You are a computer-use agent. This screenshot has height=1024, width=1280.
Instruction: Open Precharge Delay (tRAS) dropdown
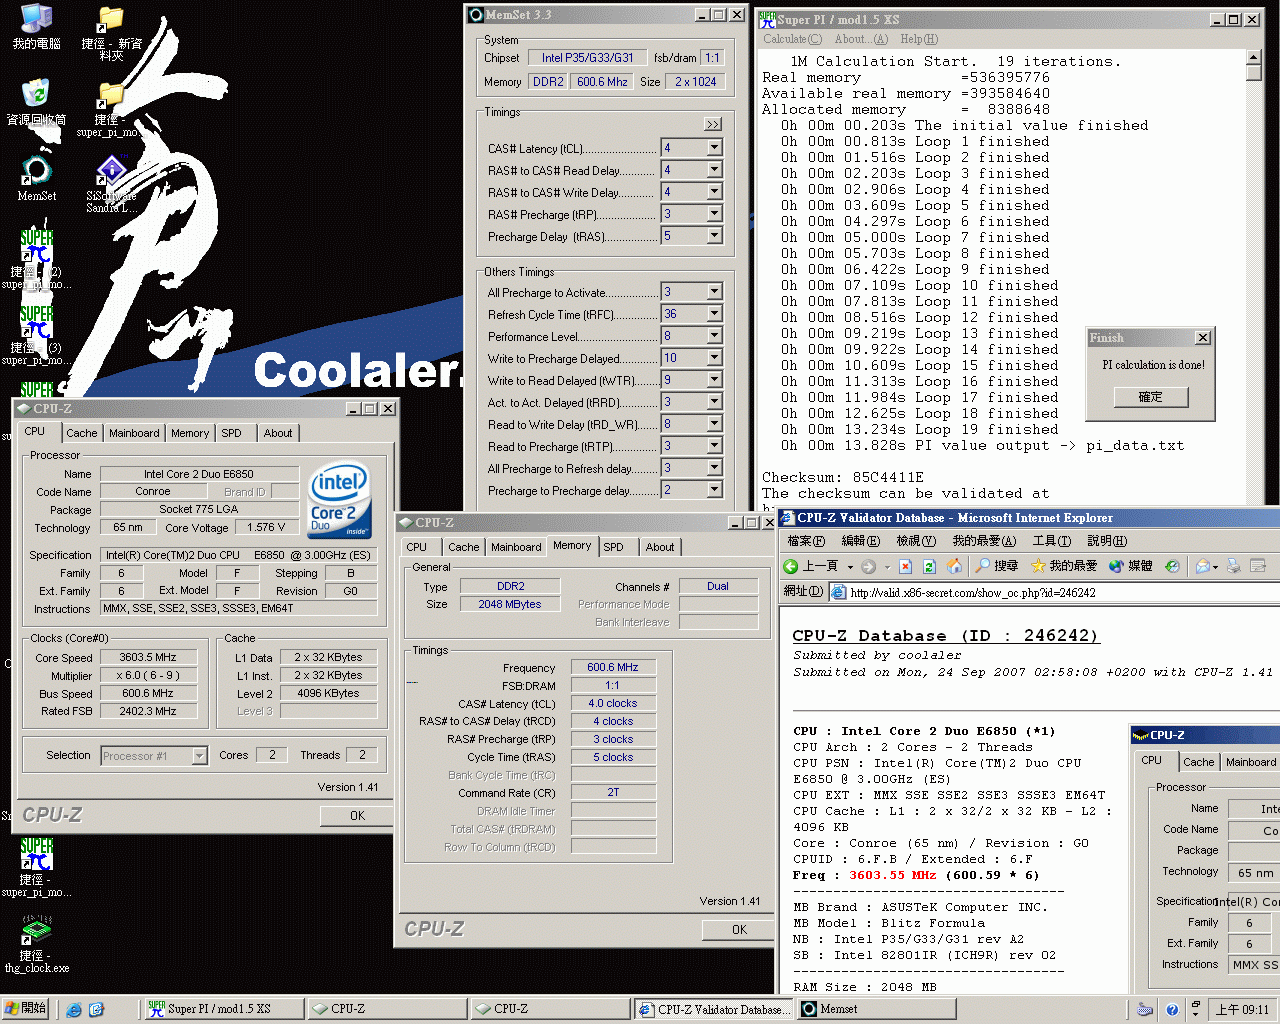[x=714, y=236]
